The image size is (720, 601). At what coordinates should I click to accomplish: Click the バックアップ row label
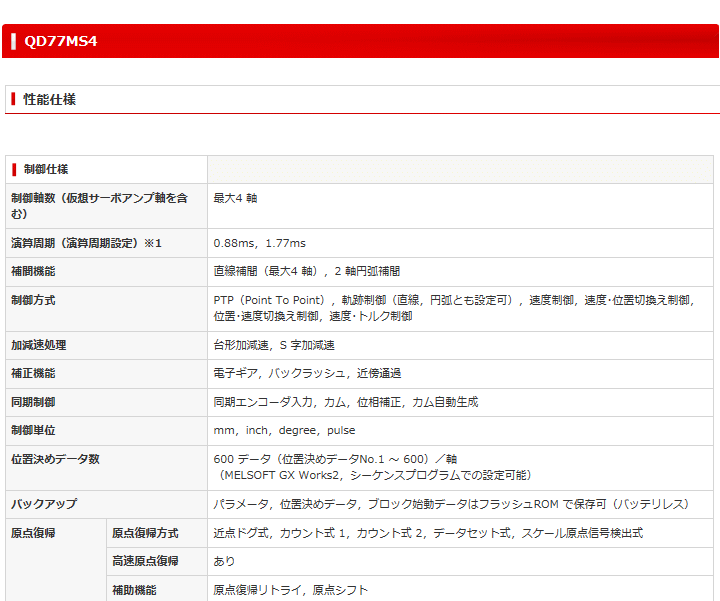tap(44, 504)
